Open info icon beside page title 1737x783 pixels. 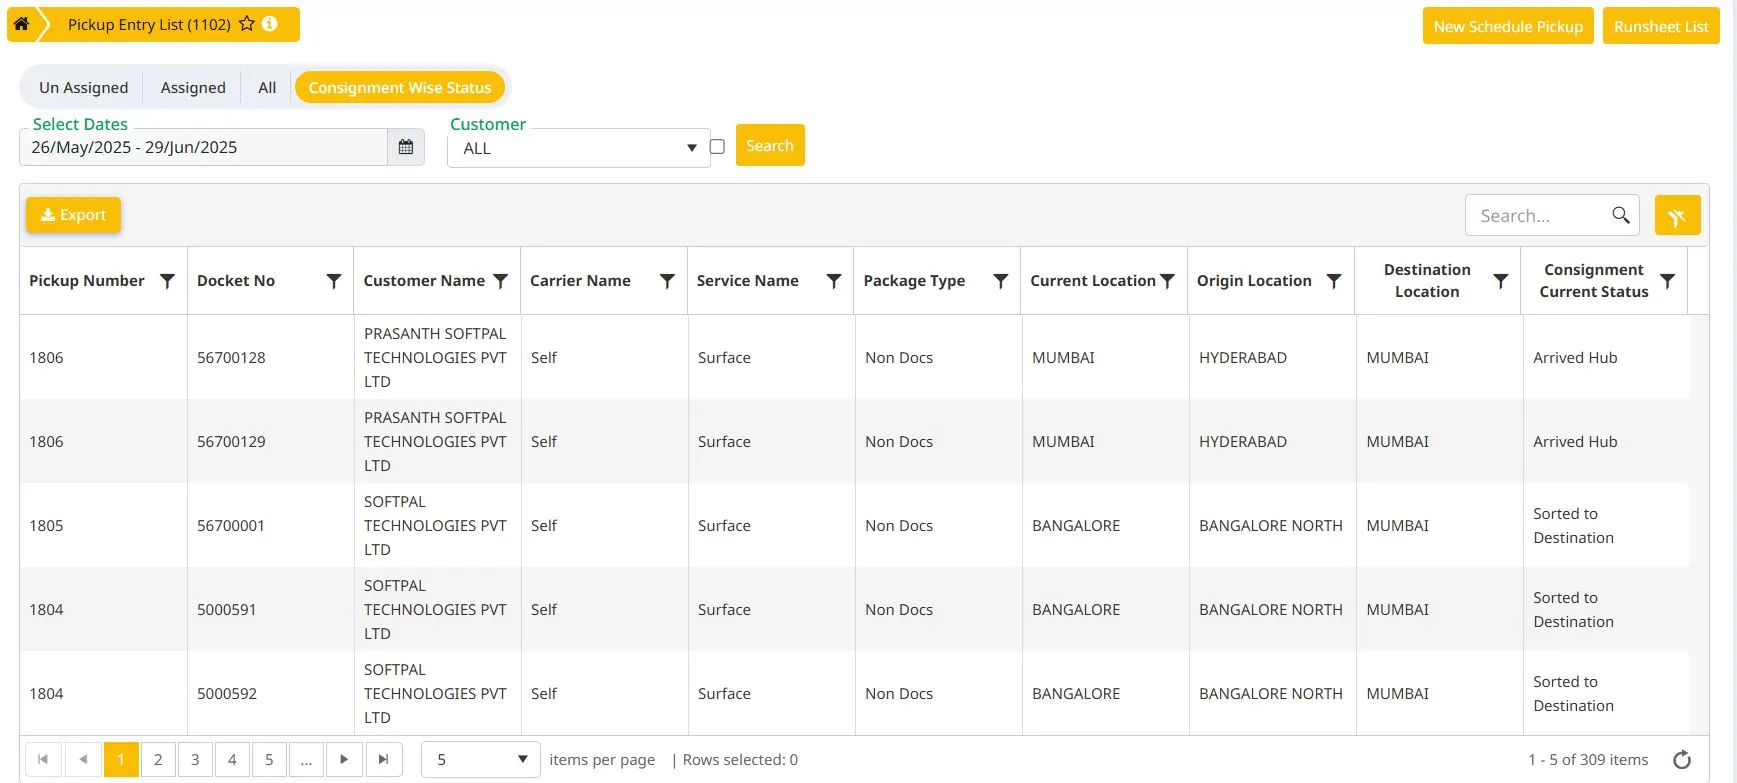(x=270, y=24)
